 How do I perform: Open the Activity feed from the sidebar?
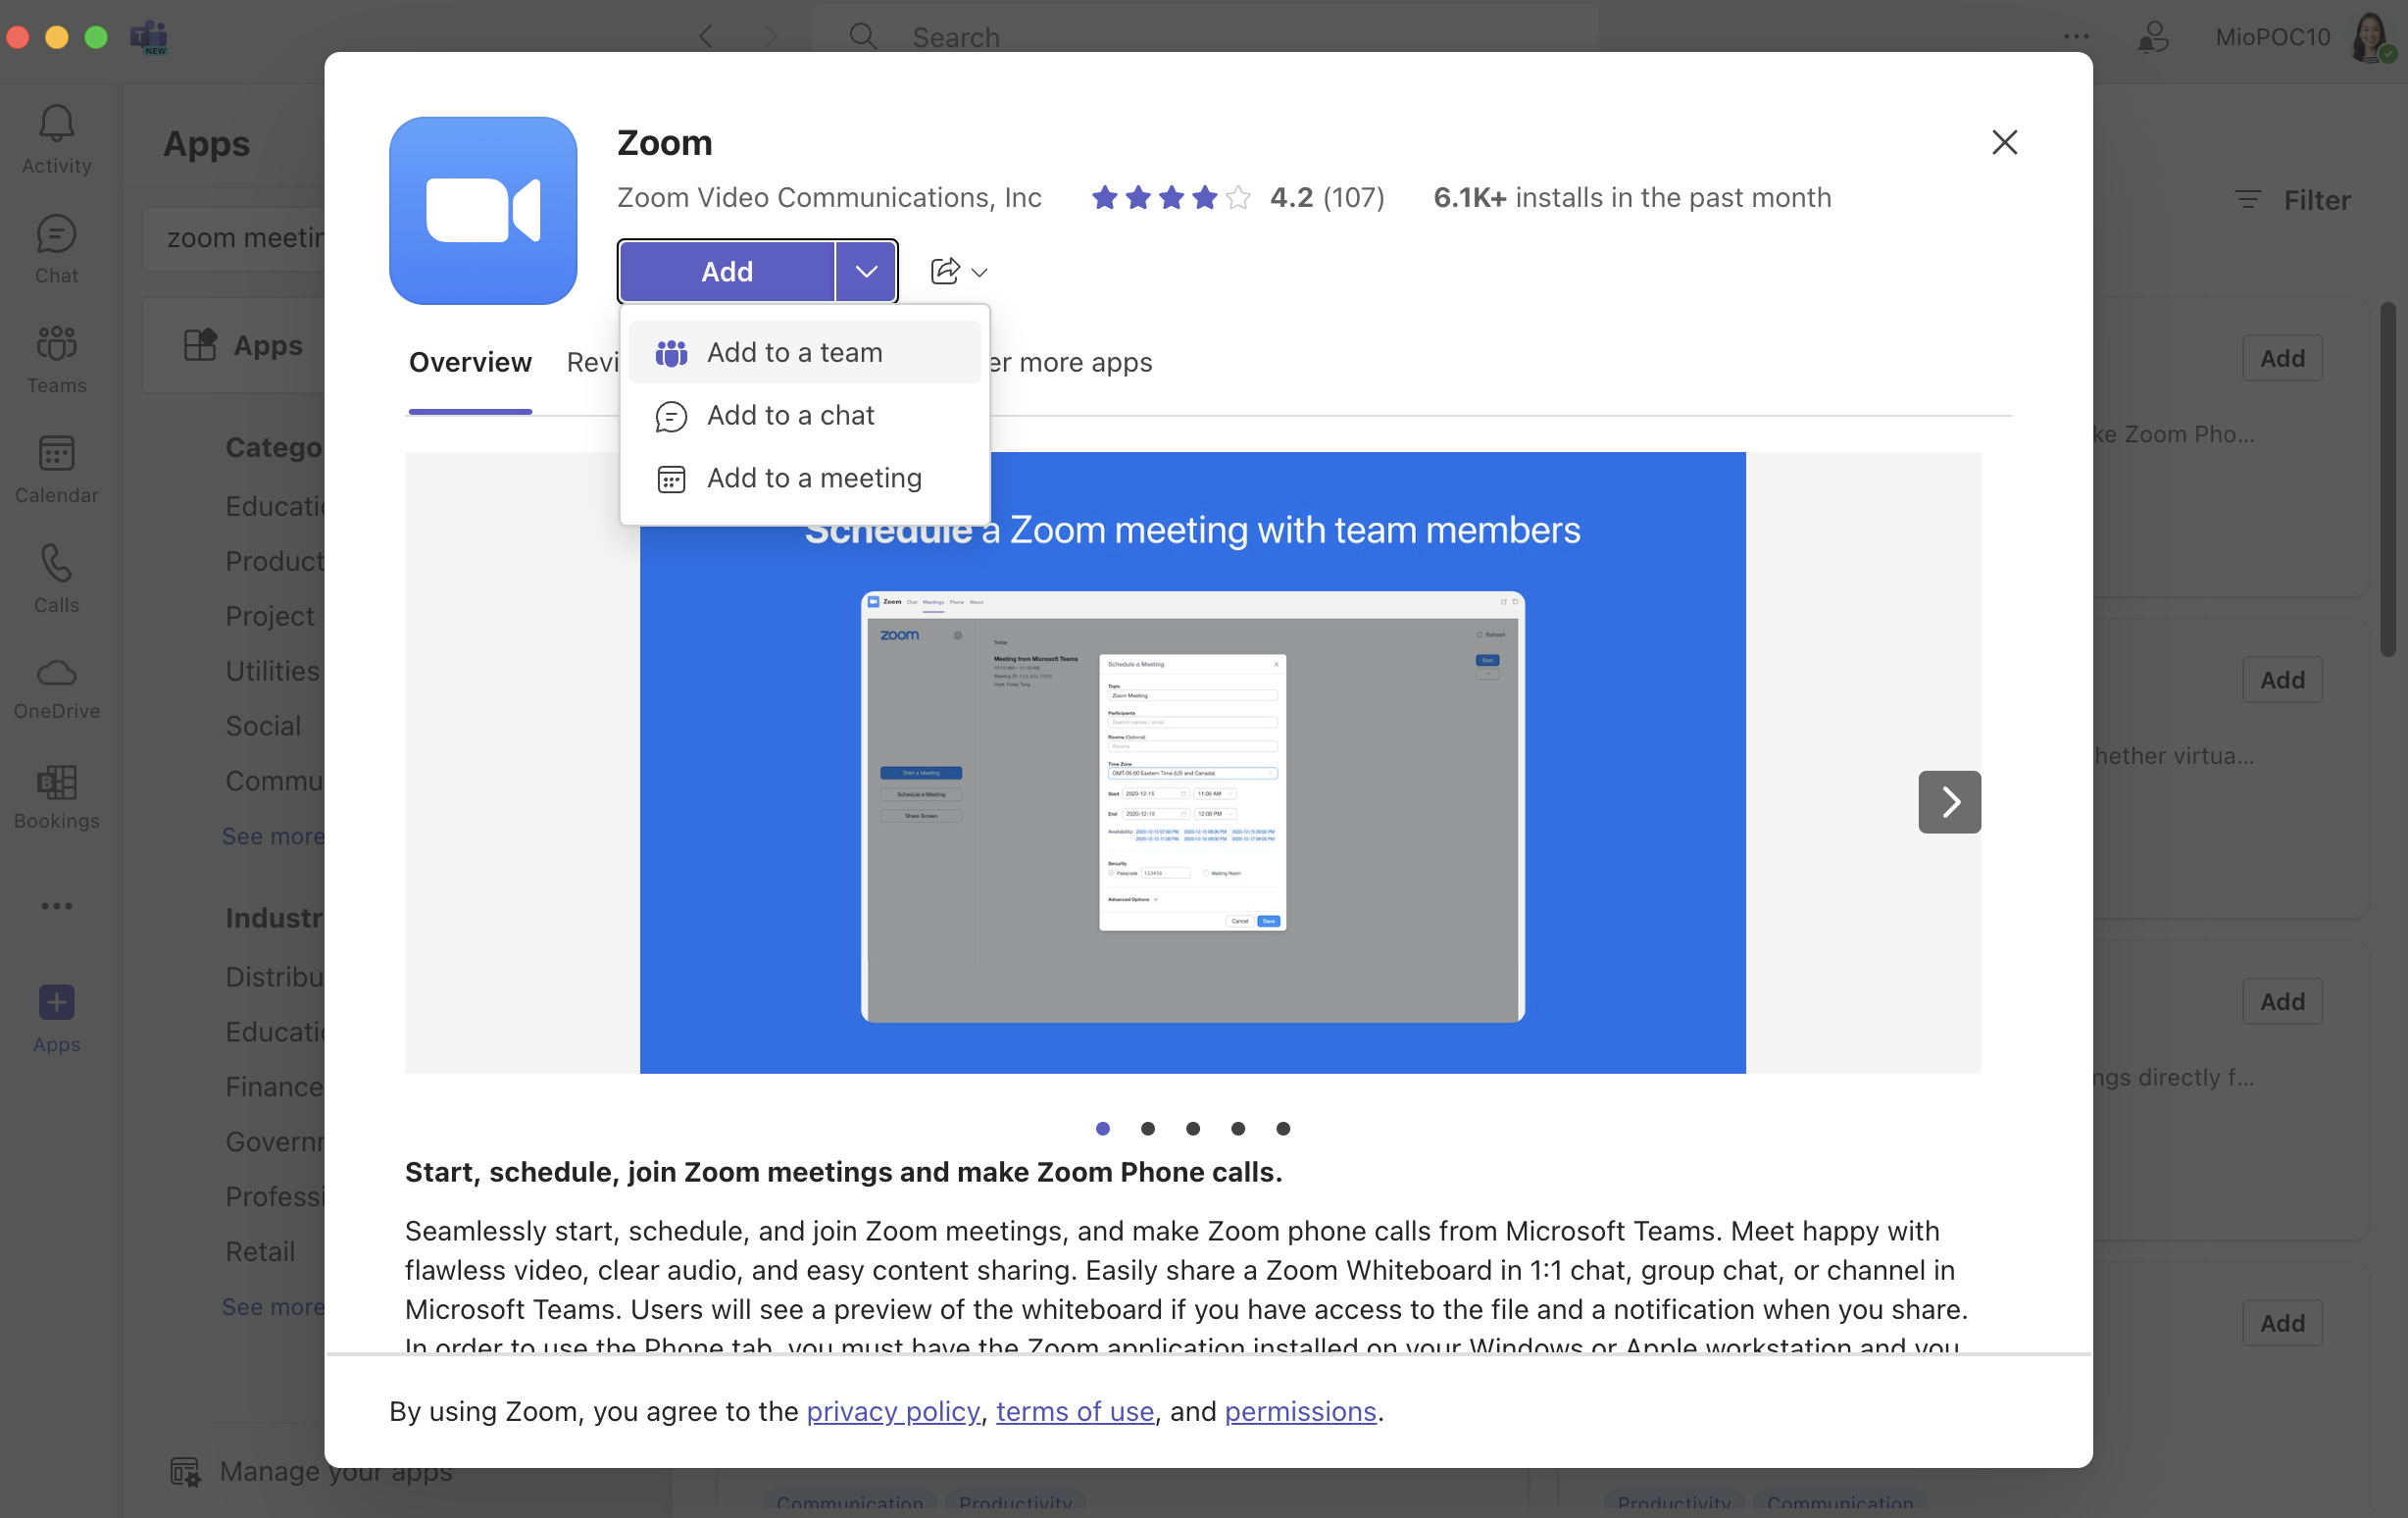click(55, 138)
